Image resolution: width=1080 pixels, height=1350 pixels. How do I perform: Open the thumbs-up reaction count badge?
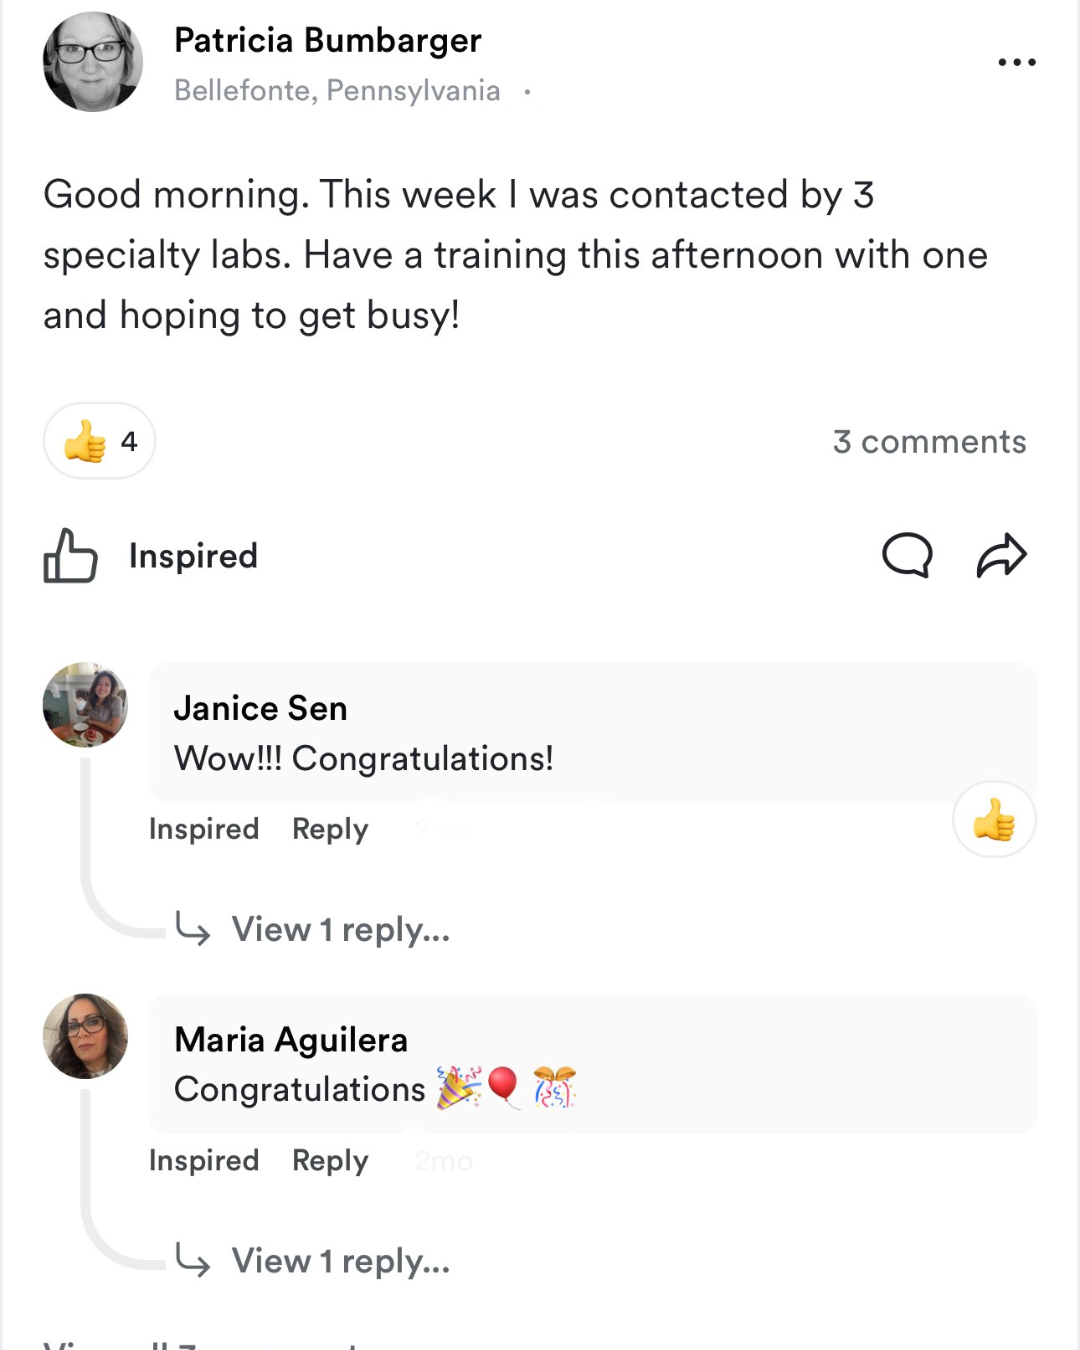(x=99, y=441)
